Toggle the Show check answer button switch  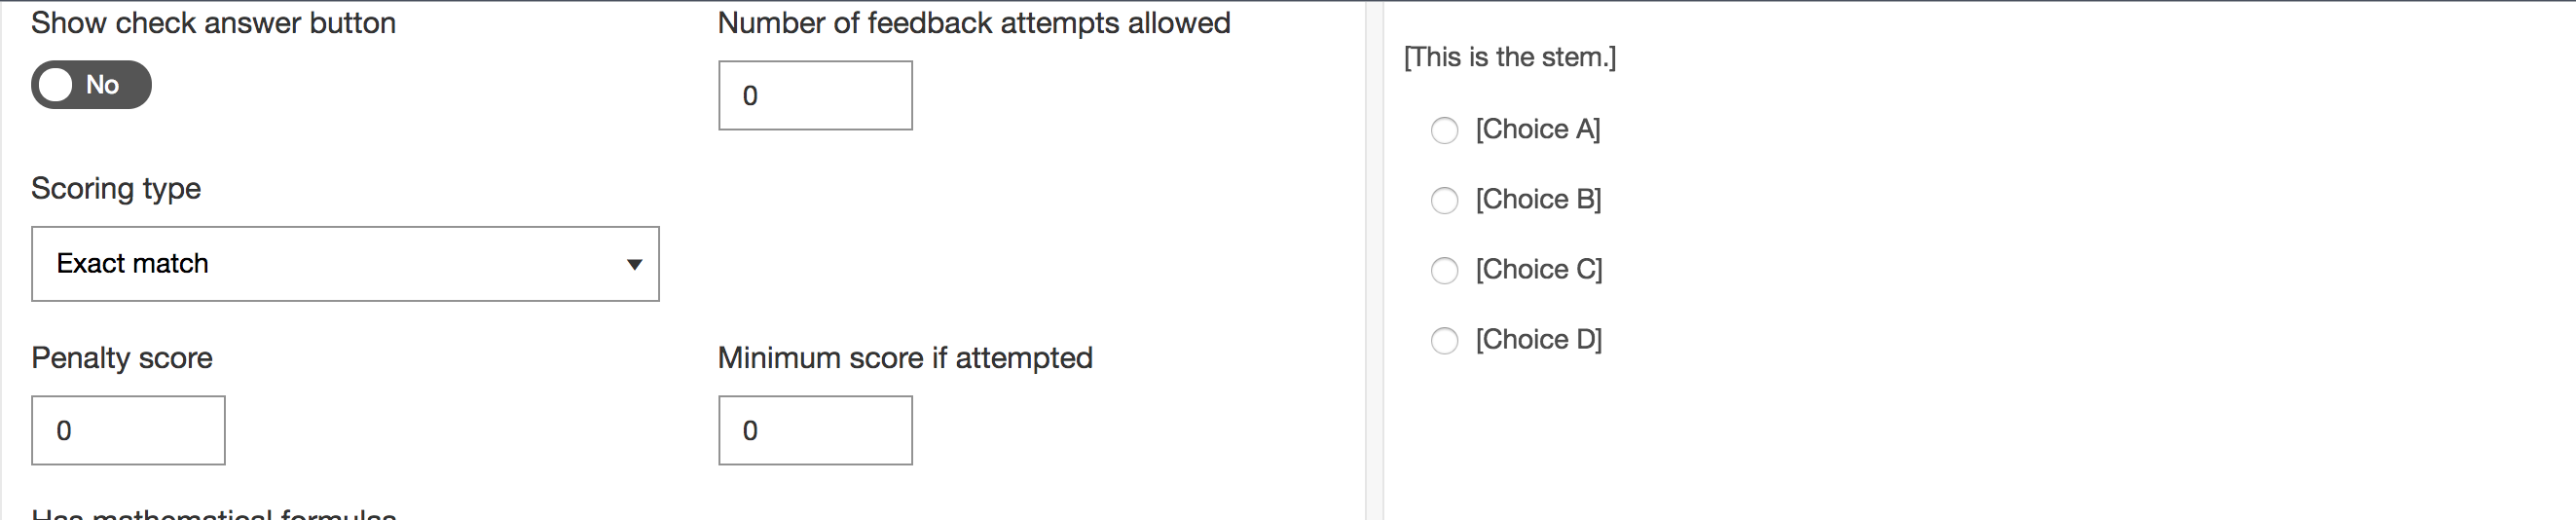91,85
